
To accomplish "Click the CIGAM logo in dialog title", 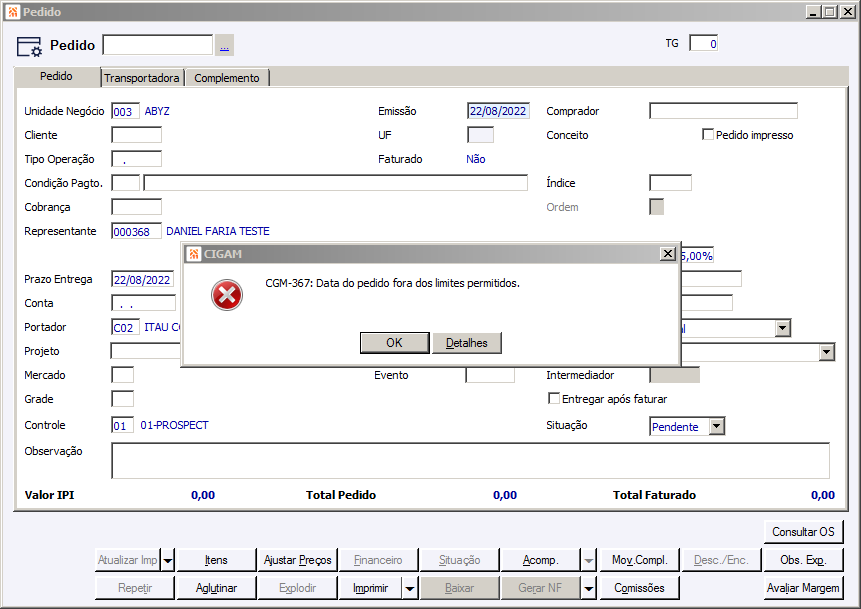I will (x=194, y=254).
